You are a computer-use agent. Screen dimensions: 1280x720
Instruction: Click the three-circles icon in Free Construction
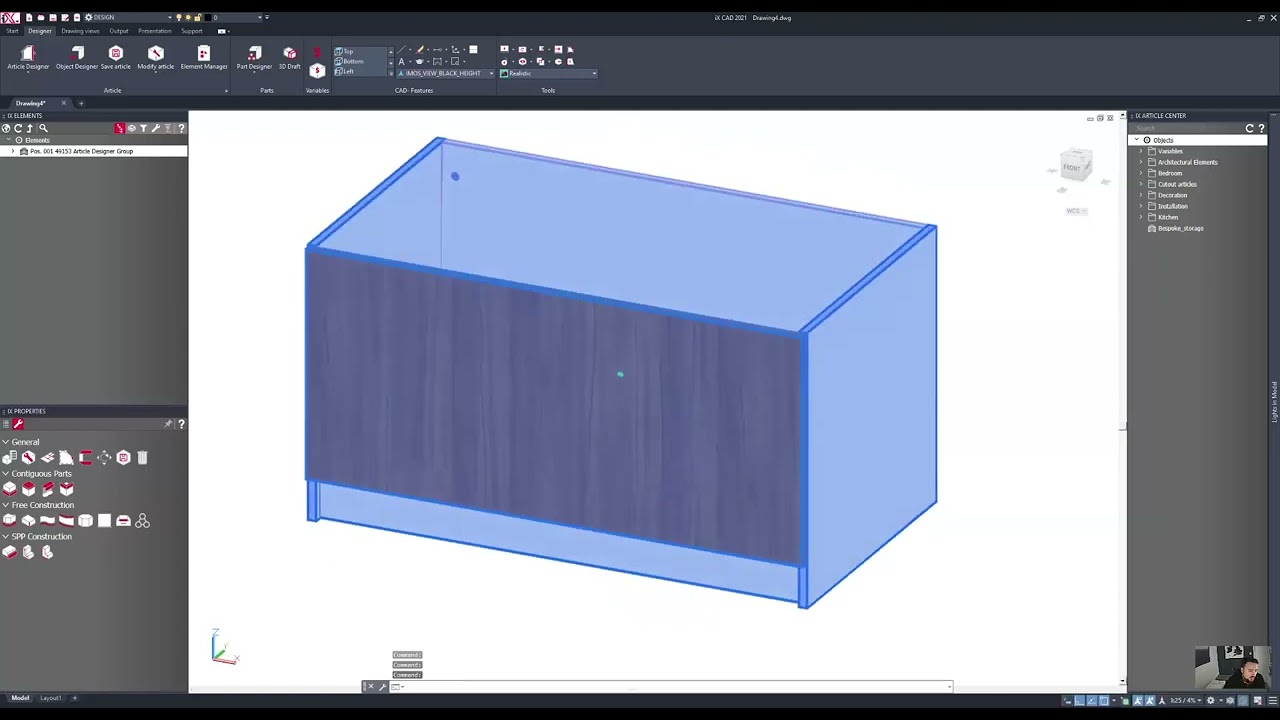tap(142, 521)
